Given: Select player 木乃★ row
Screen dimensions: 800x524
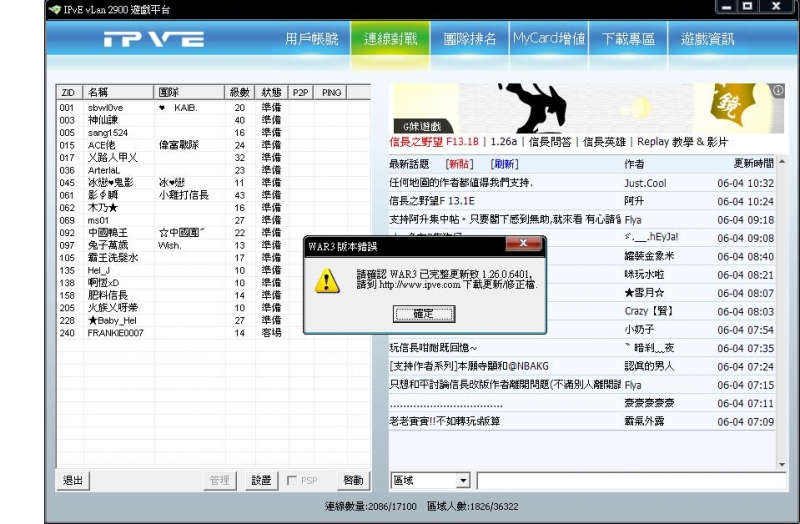Looking at the screenshot, I should (213, 208).
